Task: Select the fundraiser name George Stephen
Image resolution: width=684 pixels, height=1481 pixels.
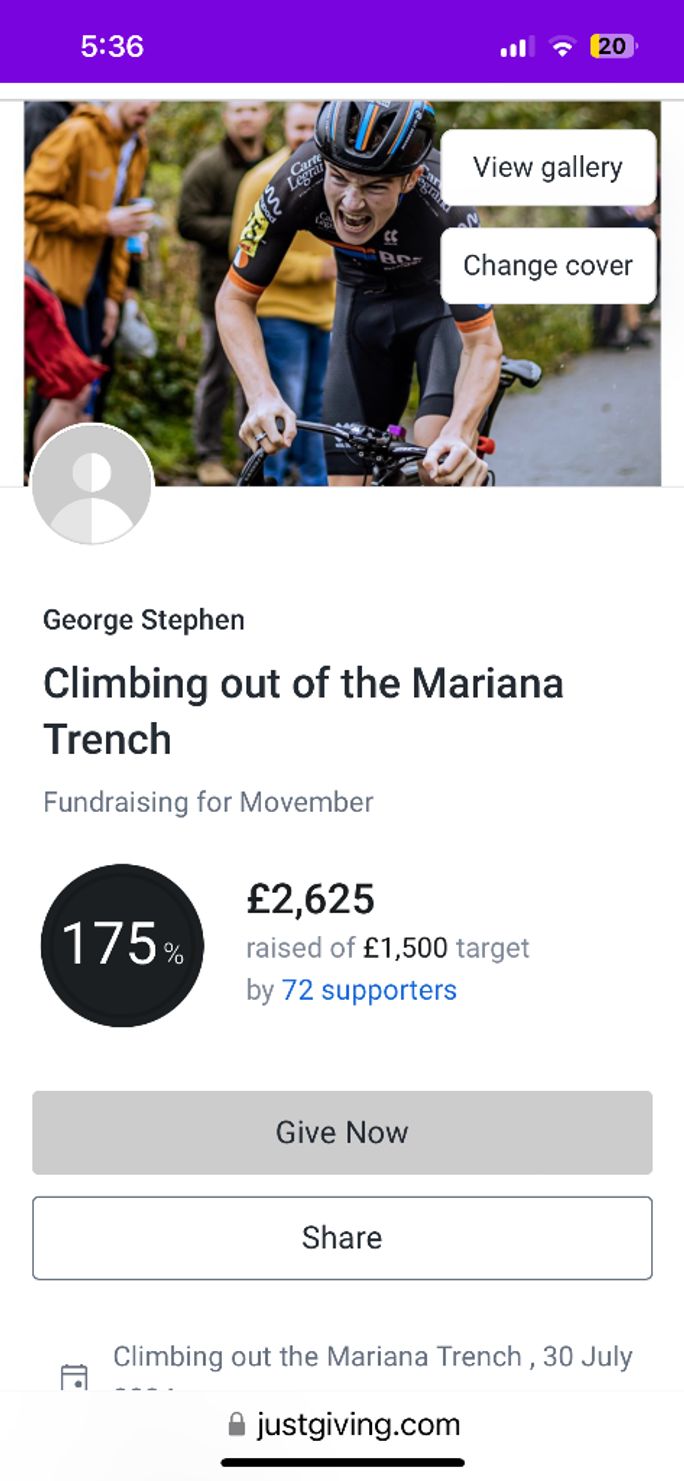Action: pyautogui.click(x=144, y=620)
